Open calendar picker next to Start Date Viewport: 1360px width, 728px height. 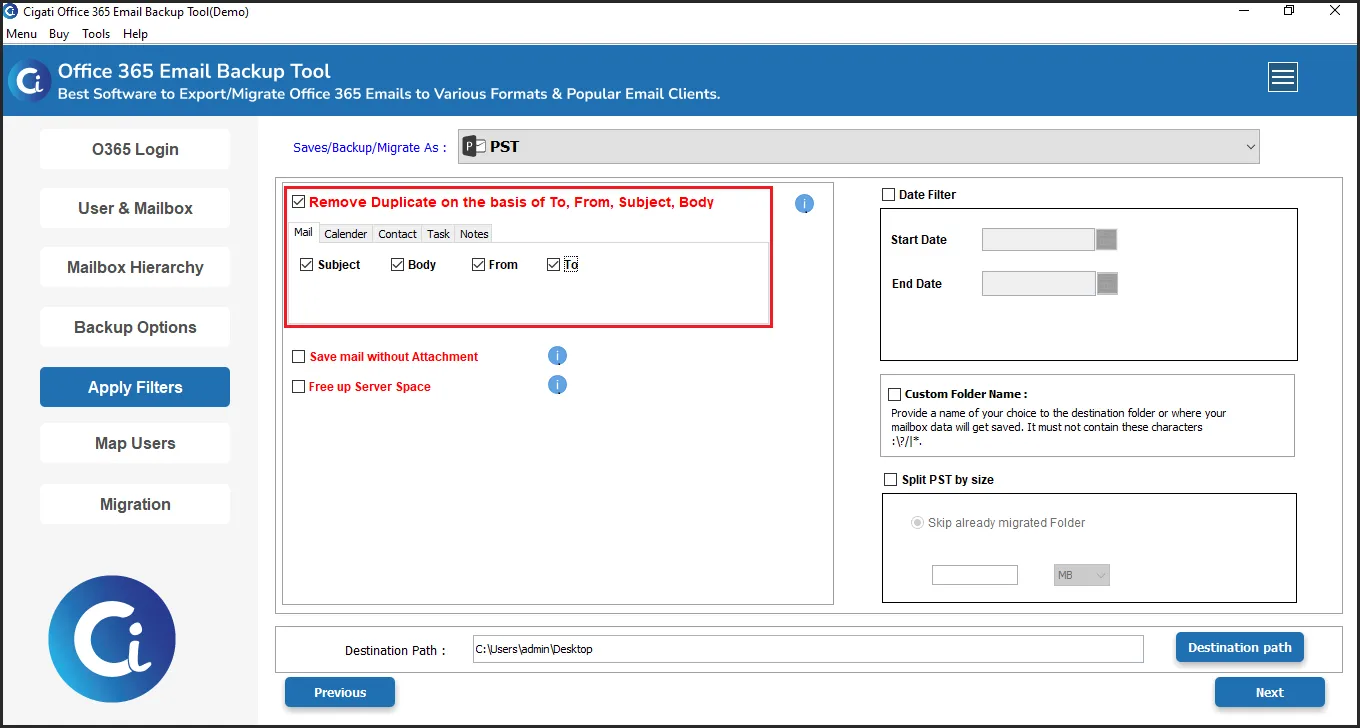click(1106, 239)
